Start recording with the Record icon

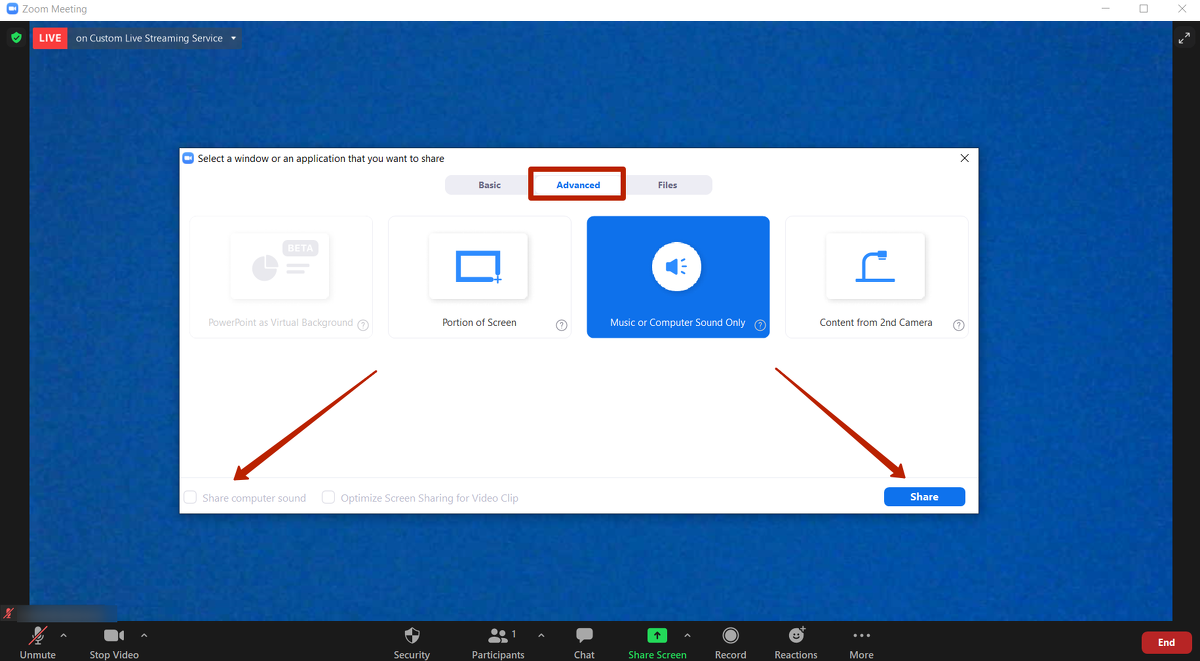click(x=730, y=636)
